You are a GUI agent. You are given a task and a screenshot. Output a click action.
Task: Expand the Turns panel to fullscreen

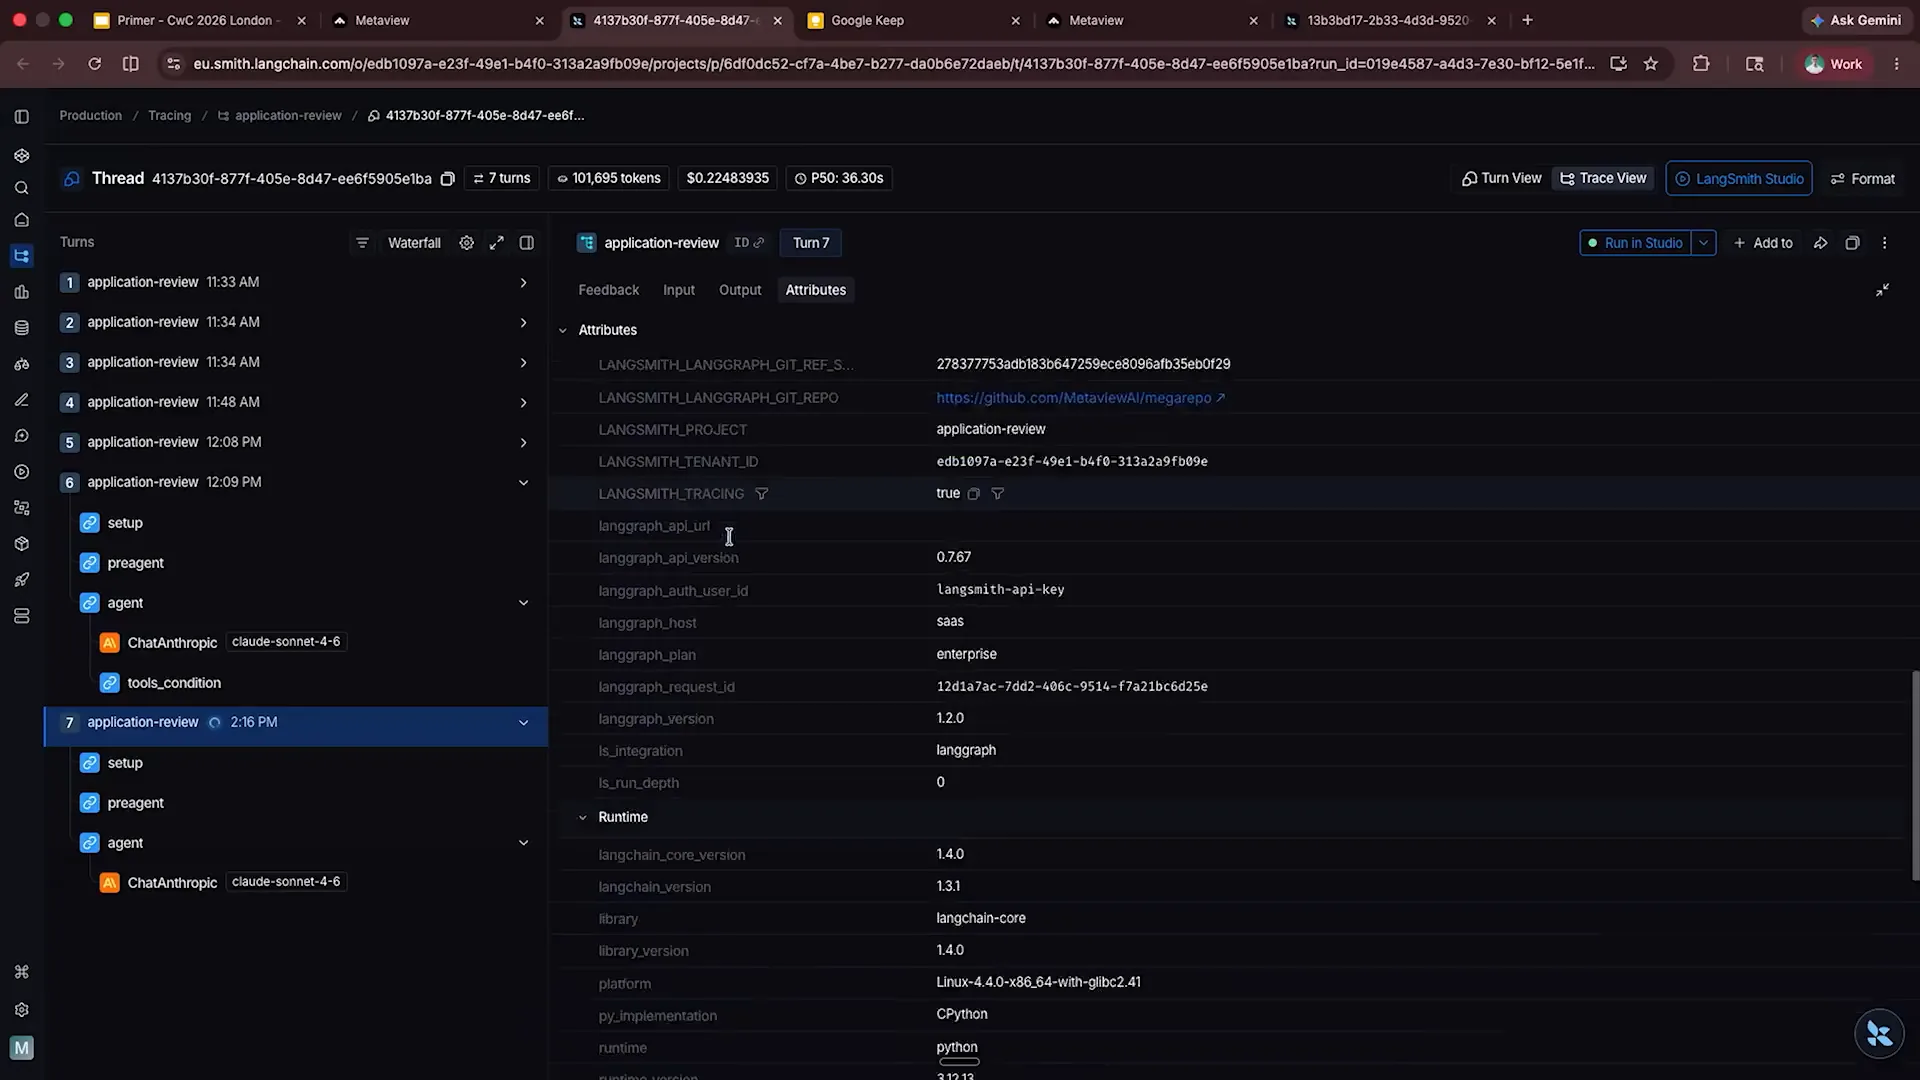(496, 243)
